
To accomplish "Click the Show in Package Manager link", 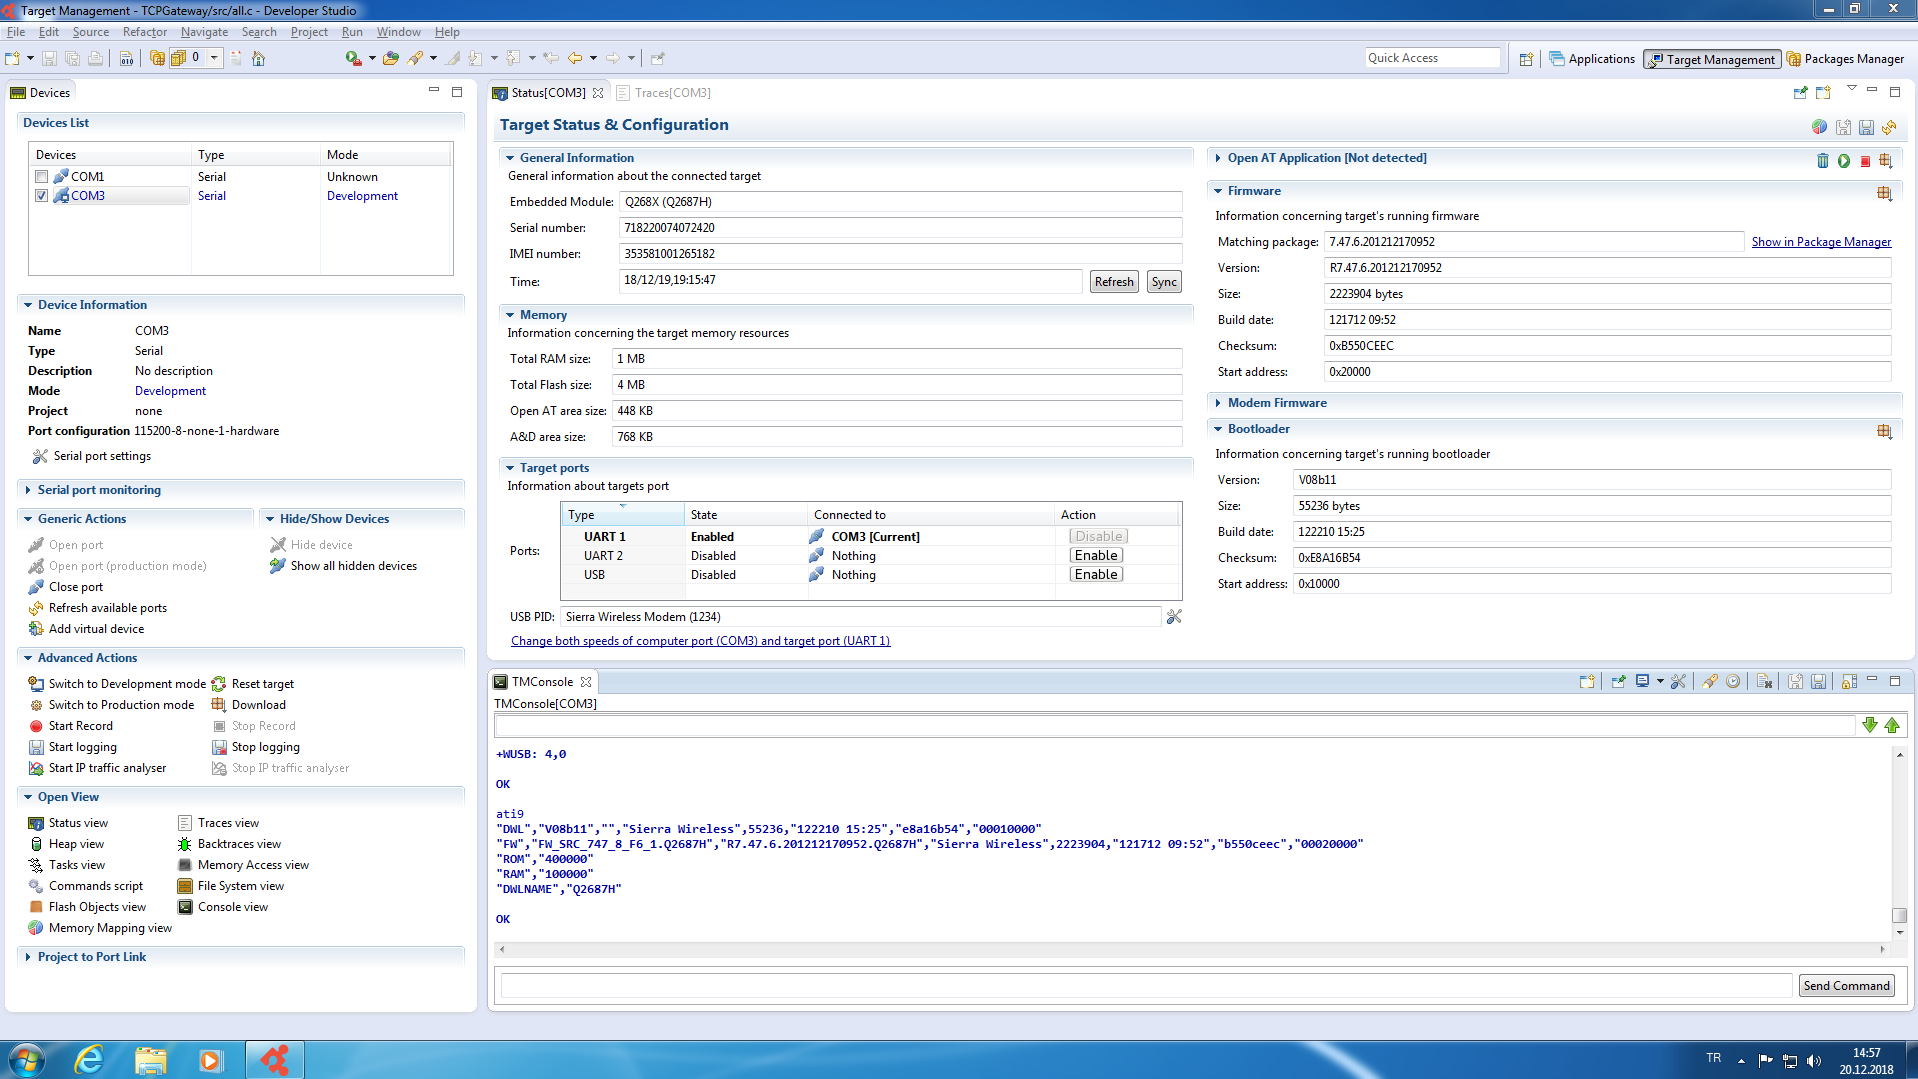I will (x=1820, y=242).
